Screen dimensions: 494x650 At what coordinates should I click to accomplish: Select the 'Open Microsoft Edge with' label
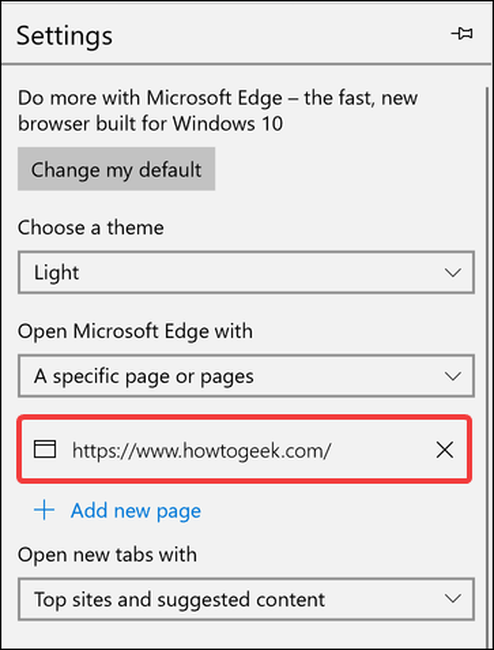(x=135, y=332)
